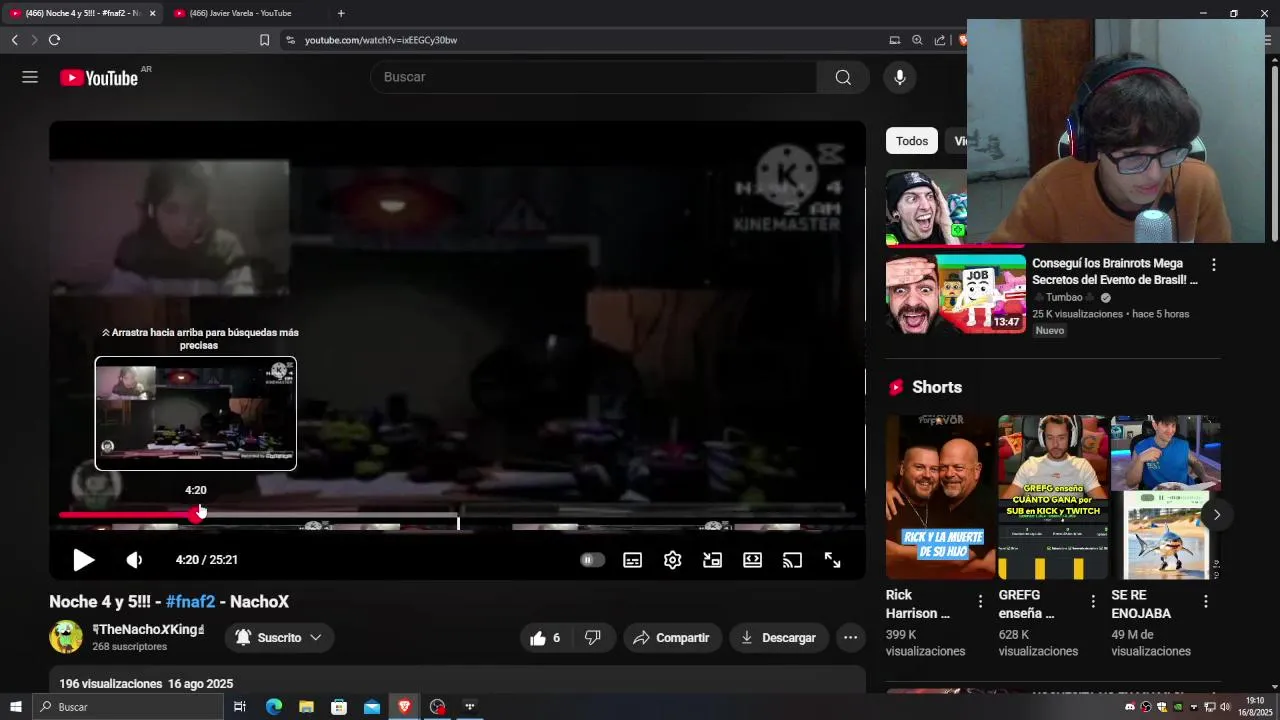
Task: Open the TheNachoXKing channel name link
Action: [x=148, y=629]
